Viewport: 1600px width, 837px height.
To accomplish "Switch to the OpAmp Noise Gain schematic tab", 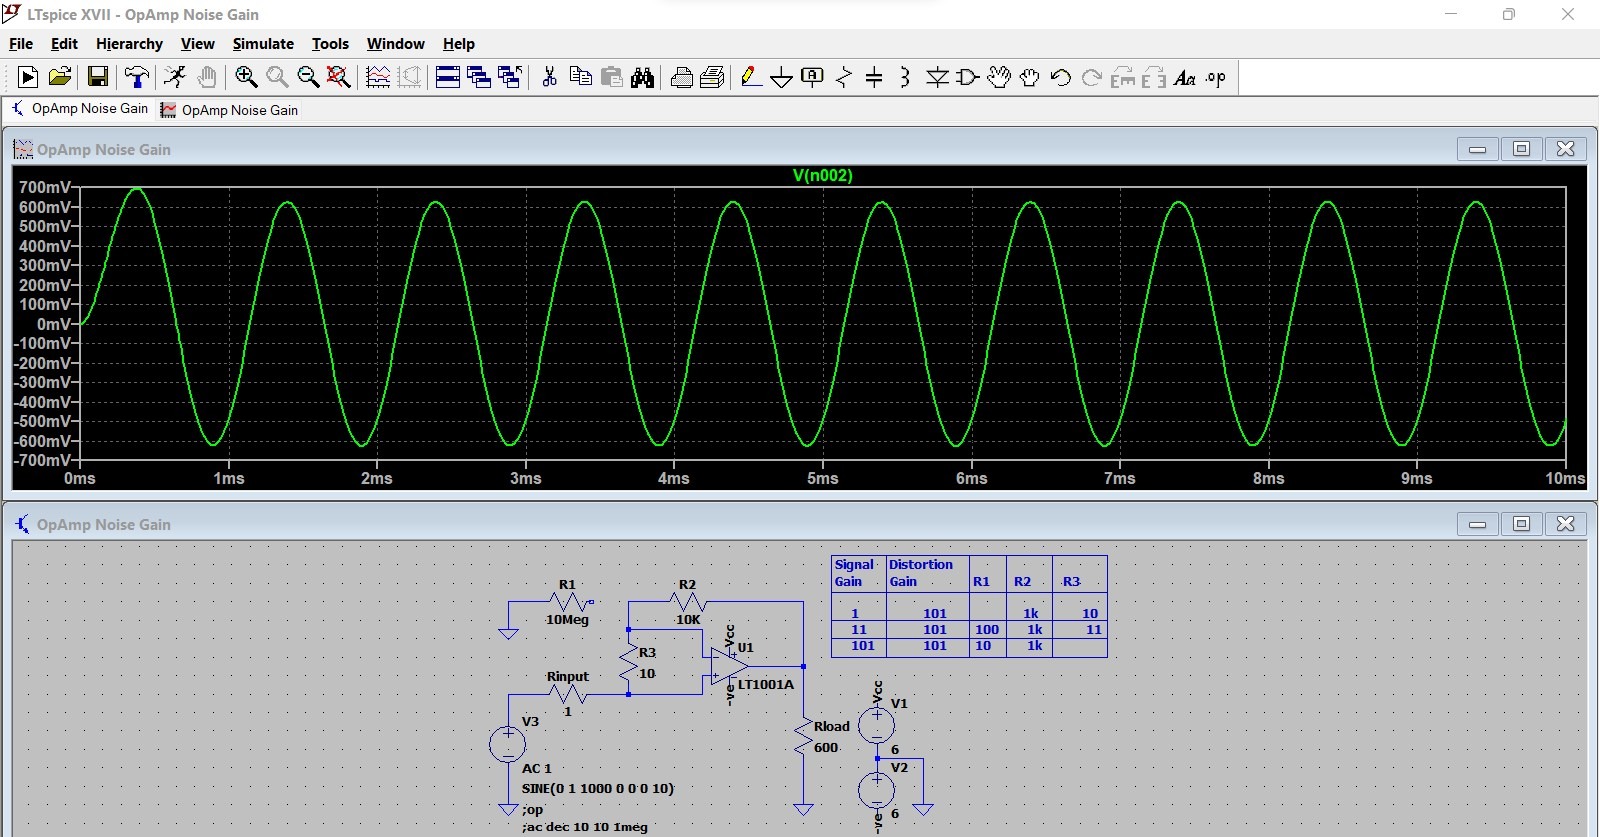I will [80, 109].
